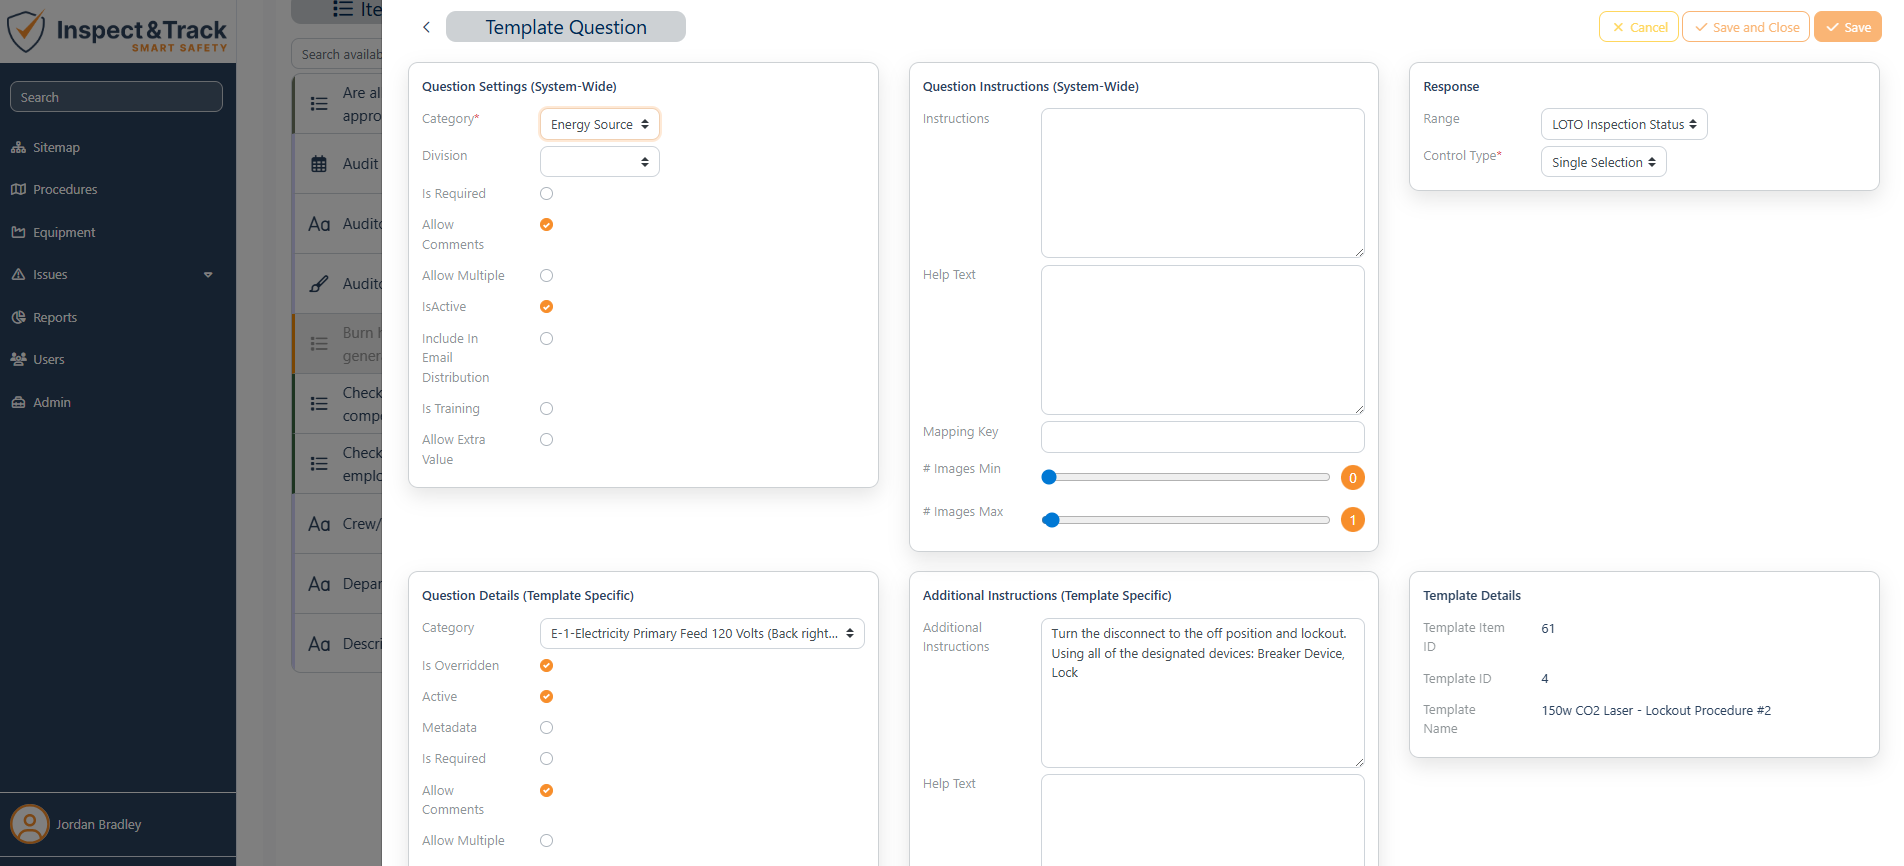Screen dimensions: 1904x866
Task: Click the Sitemap icon in sidebar
Action: pos(18,147)
